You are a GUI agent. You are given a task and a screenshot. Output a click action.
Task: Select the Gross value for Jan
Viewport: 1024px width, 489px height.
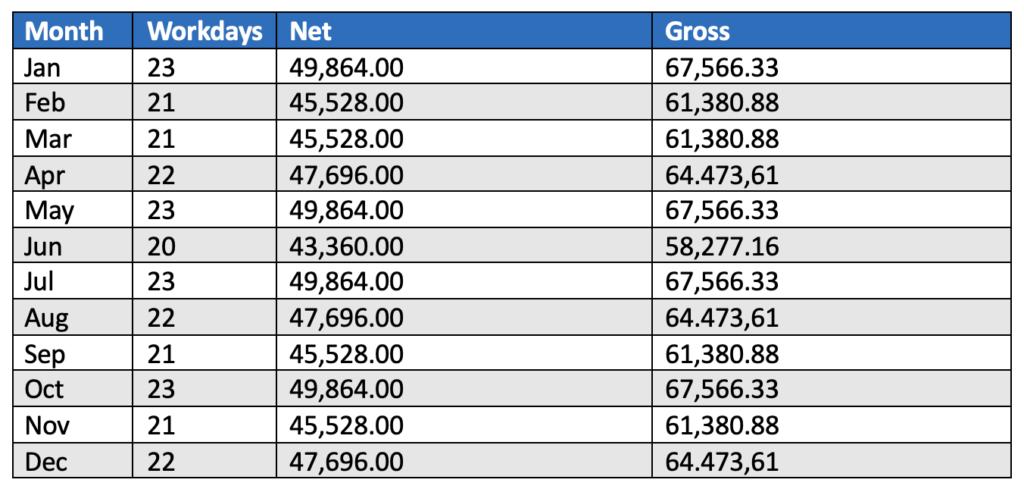click(x=722, y=67)
